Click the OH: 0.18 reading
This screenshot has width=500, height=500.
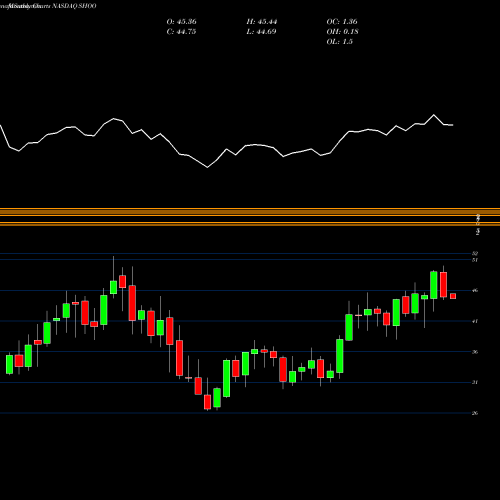click(342, 32)
